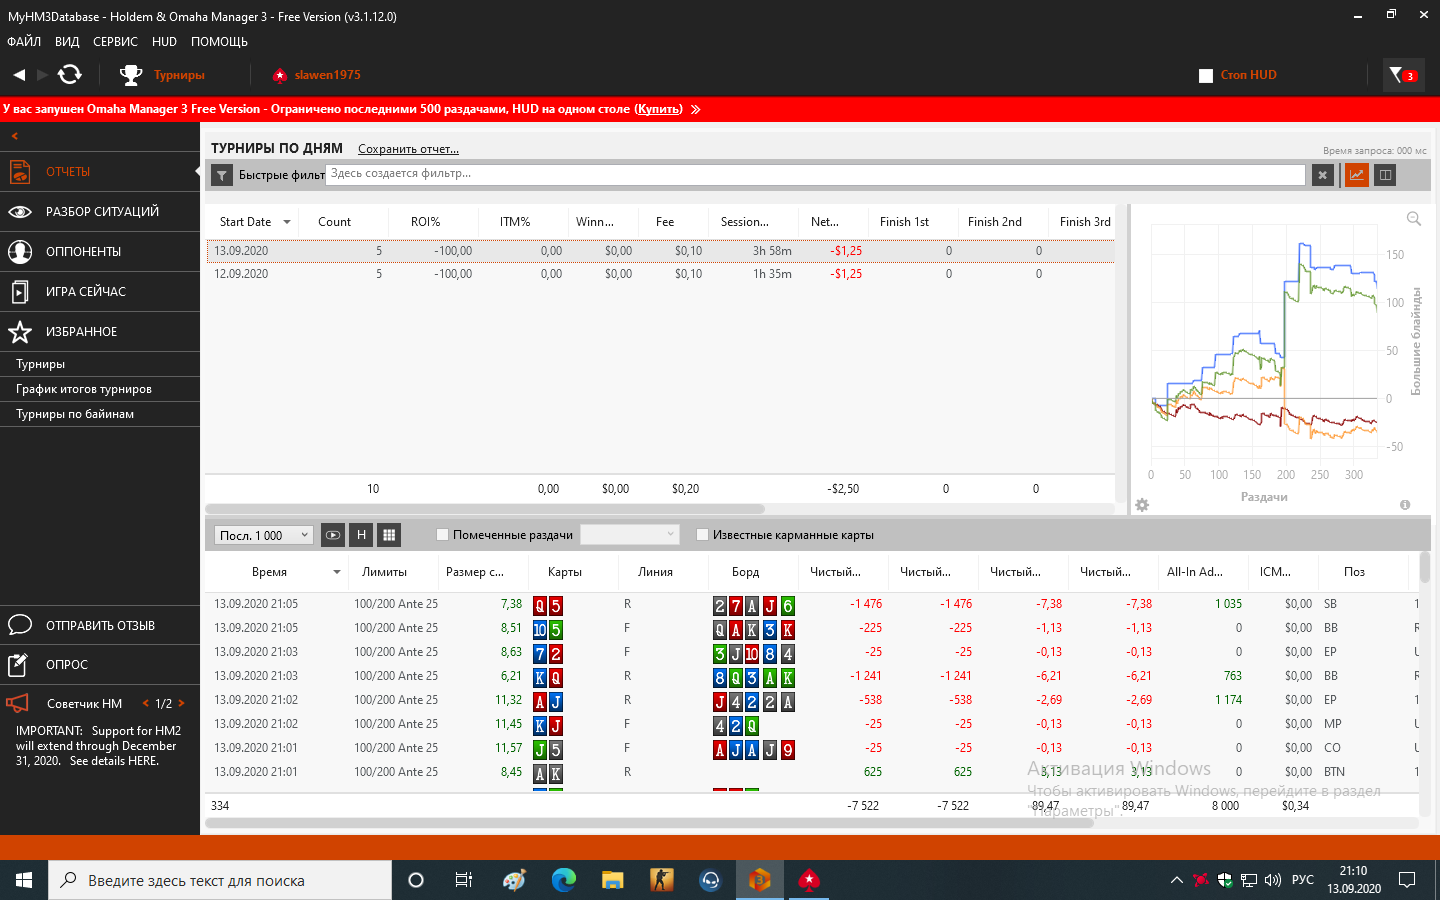
Task: Click the H hand history icon
Action: [x=361, y=535]
